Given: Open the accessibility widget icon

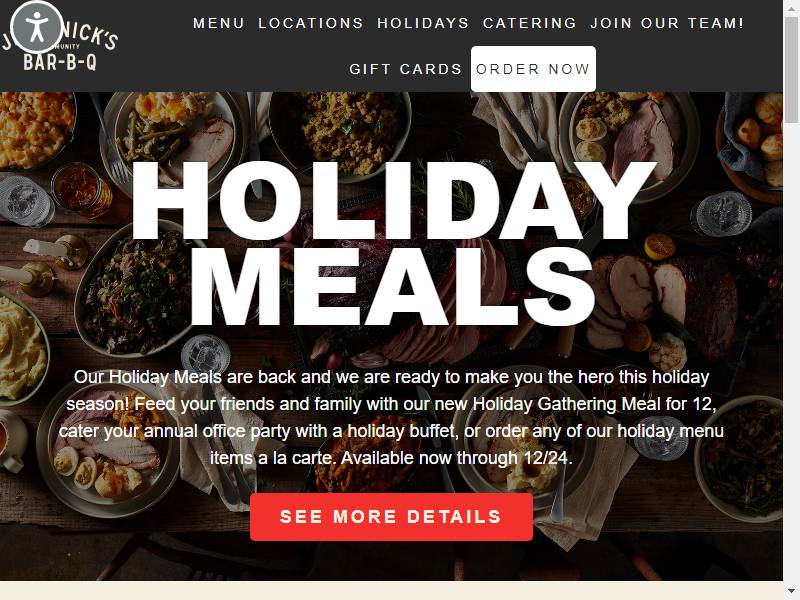Looking at the screenshot, I should [x=37, y=28].
